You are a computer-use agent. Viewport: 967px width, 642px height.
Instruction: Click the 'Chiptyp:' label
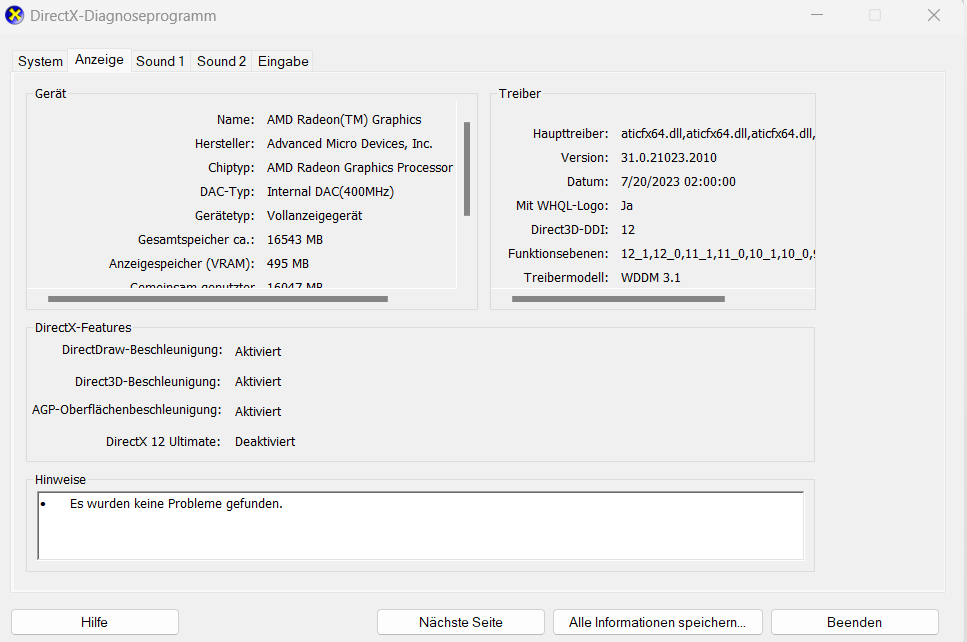(231, 168)
